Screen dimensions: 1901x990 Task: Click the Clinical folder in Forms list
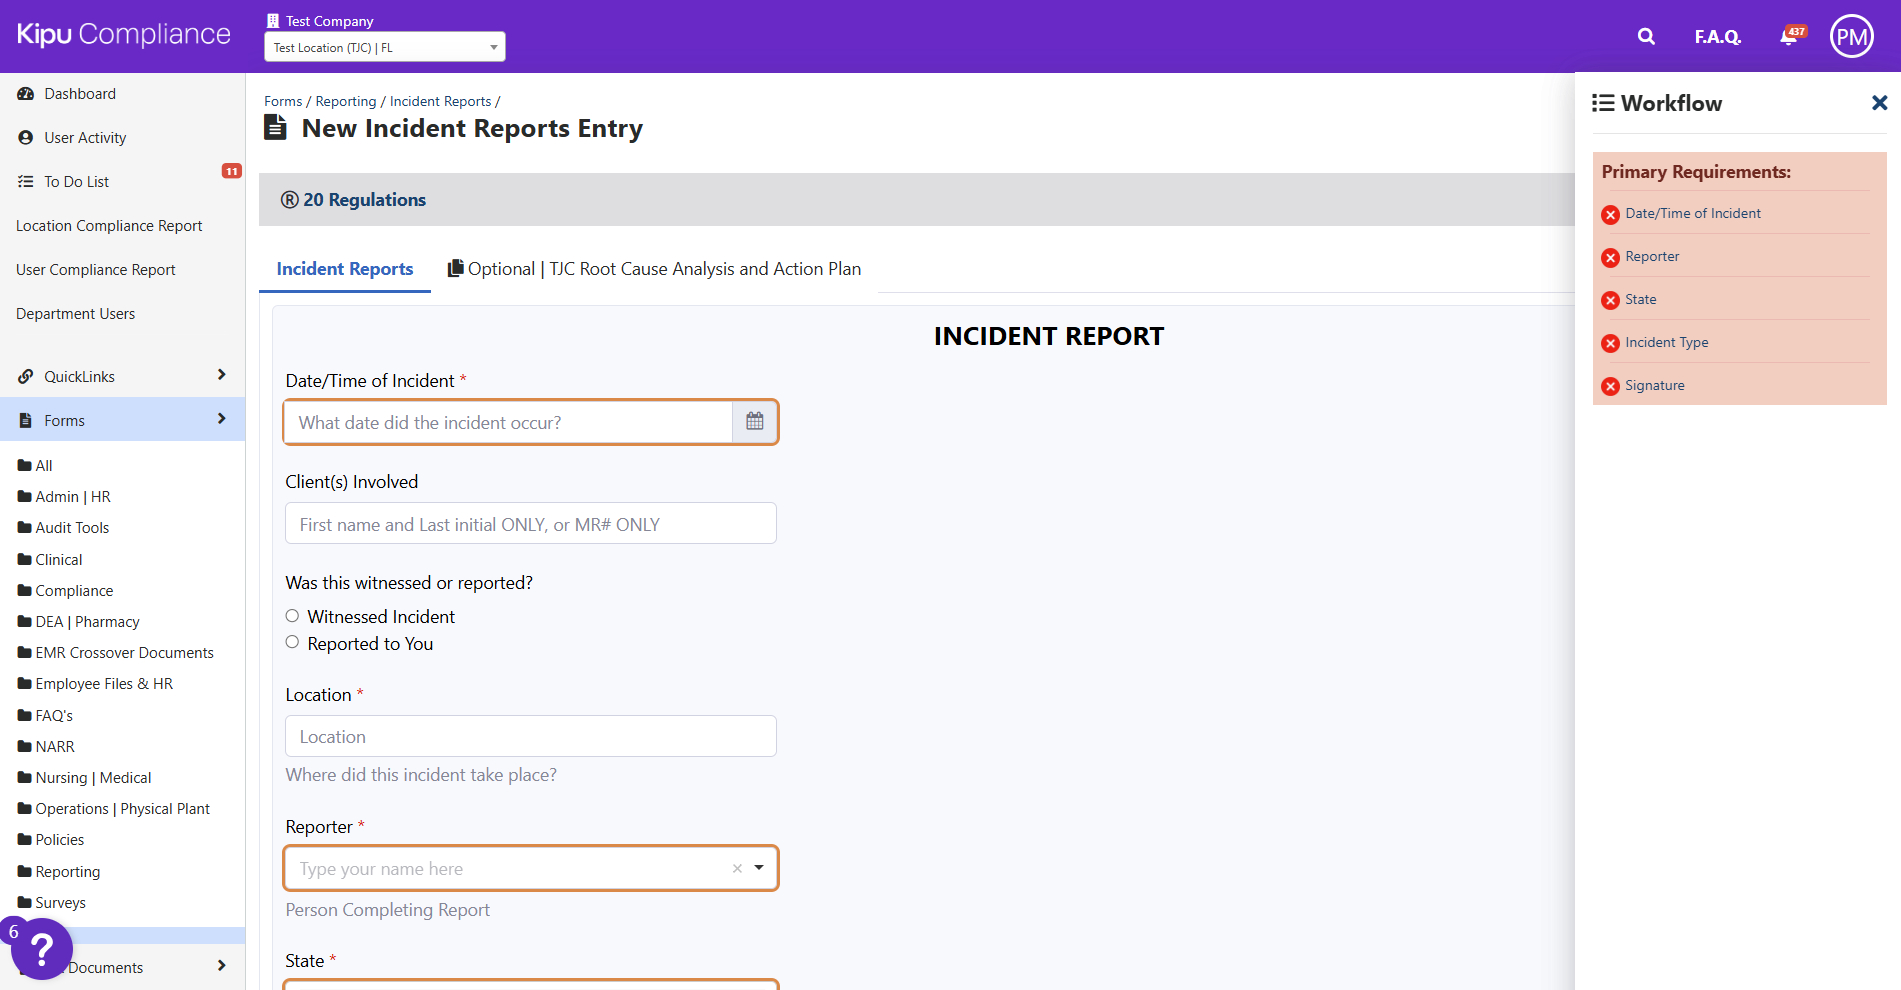(x=59, y=560)
